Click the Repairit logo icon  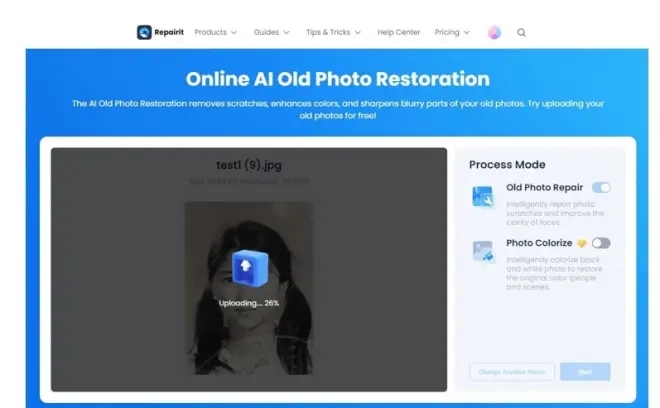pos(144,32)
